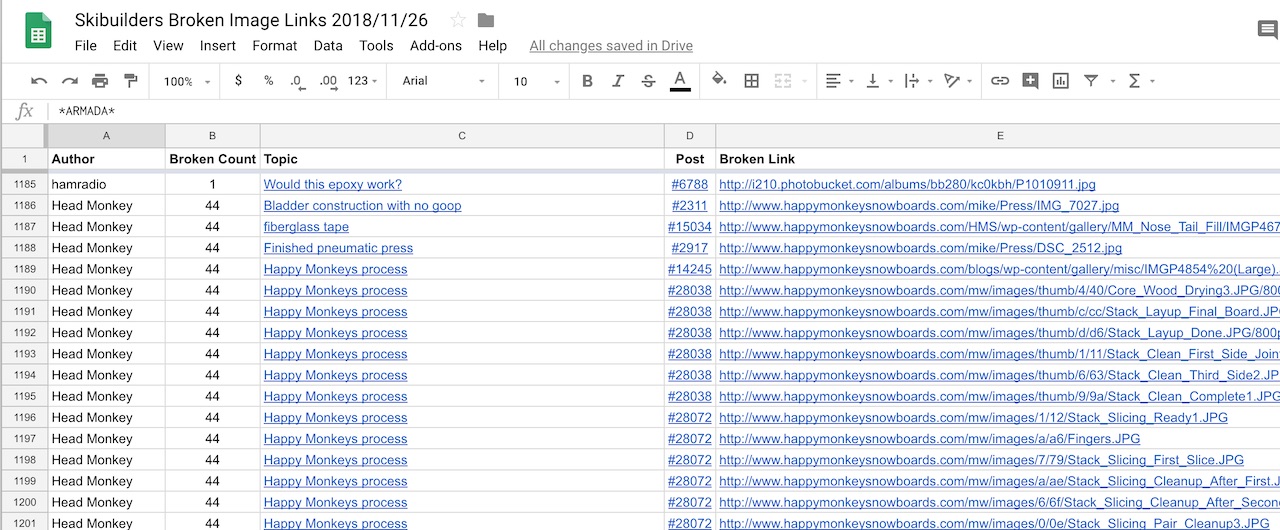The image size is (1280, 530).
Task: Open the text color picker
Action: point(680,81)
